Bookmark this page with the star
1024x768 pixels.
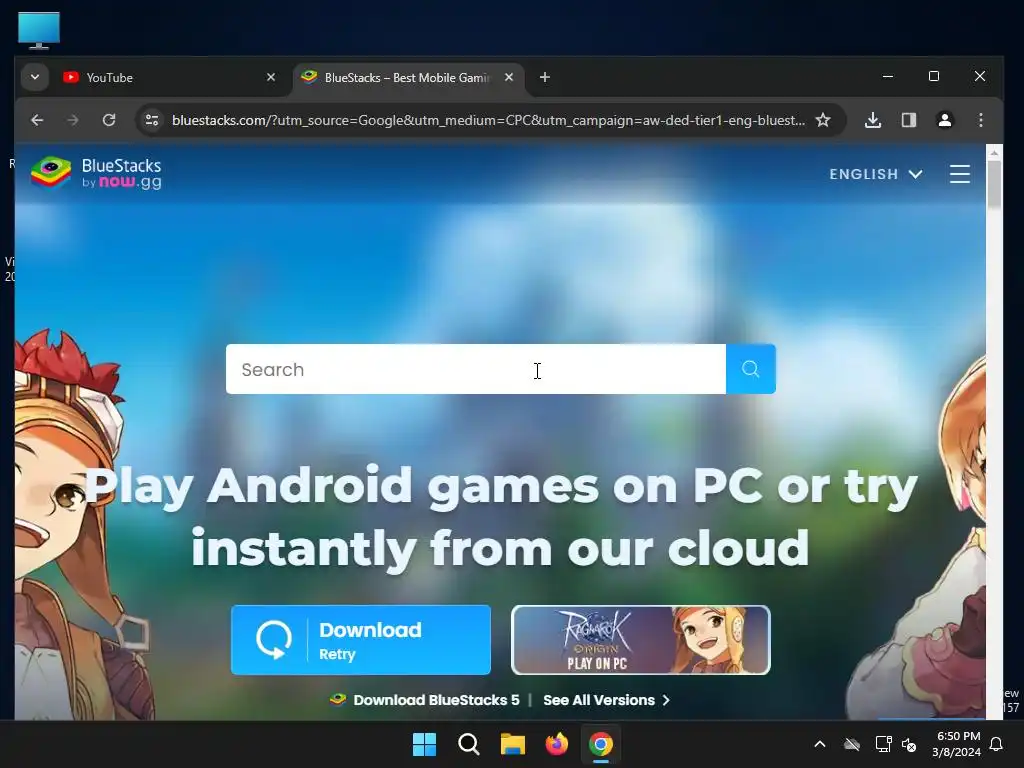click(x=823, y=120)
